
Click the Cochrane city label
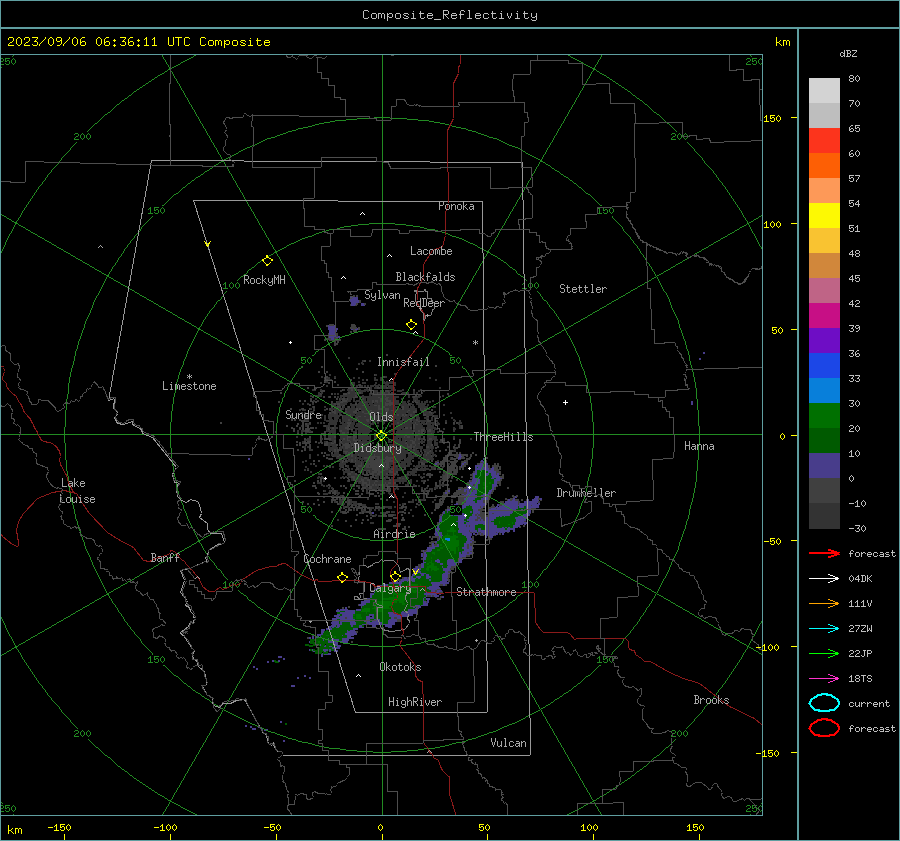tap(327, 559)
